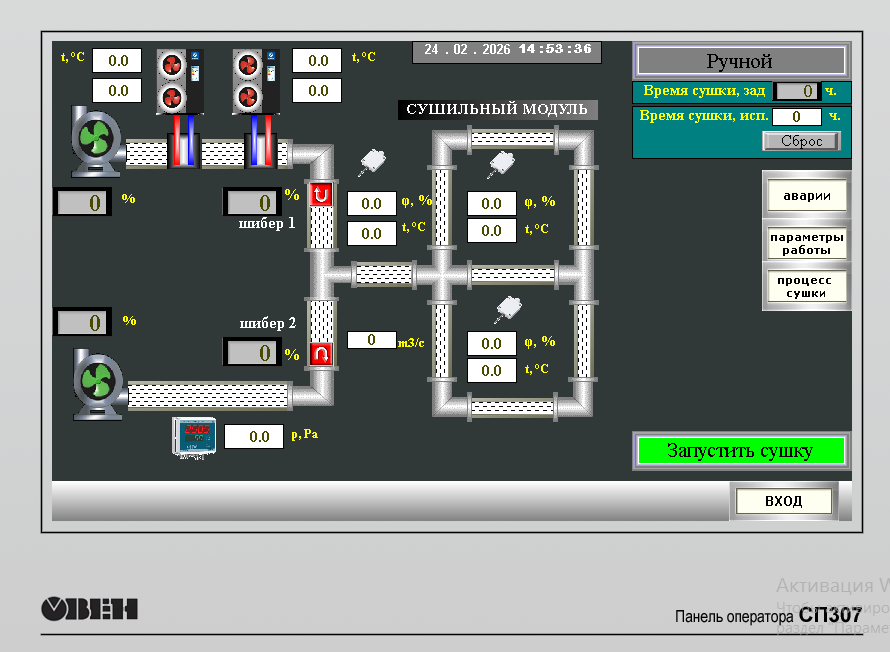Toggle the Ручной mode button
Screen dimensions: 890x652
[x=740, y=61]
